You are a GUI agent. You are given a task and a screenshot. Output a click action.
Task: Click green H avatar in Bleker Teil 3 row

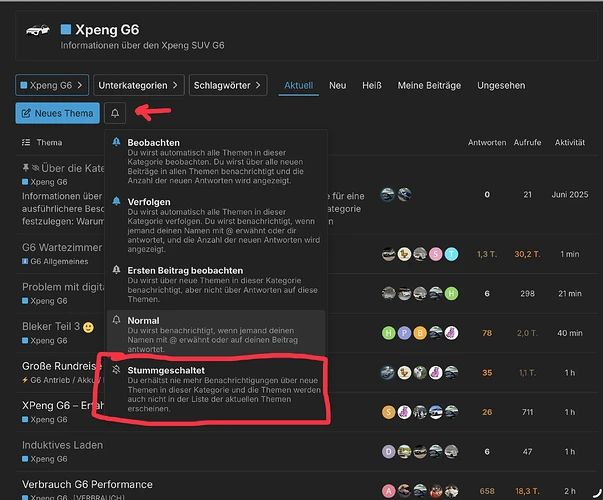pos(388,333)
